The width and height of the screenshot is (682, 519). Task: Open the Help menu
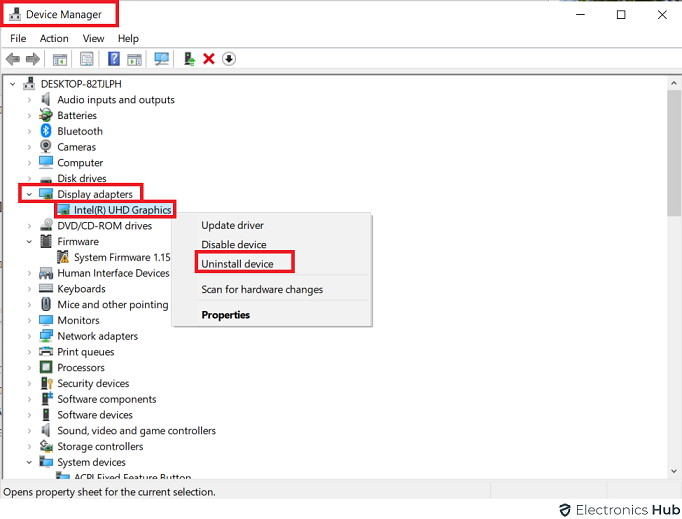pyautogui.click(x=128, y=38)
